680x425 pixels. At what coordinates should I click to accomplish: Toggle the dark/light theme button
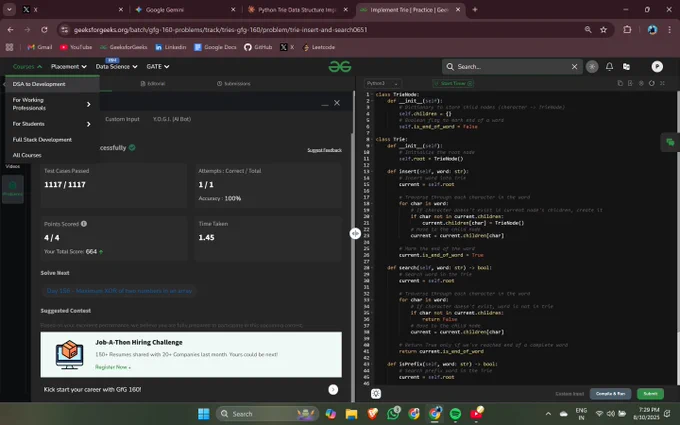point(592,66)
